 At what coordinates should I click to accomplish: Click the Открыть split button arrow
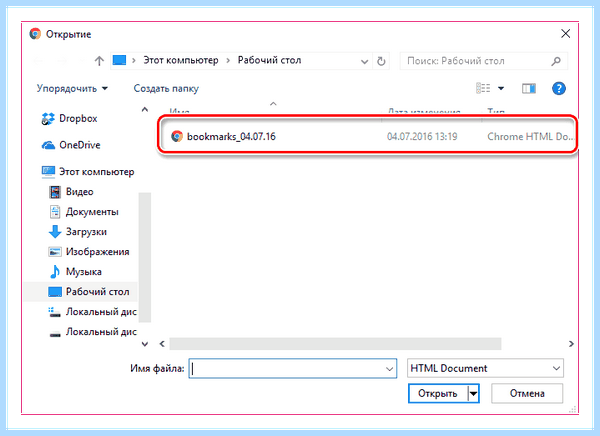point(473,394)
